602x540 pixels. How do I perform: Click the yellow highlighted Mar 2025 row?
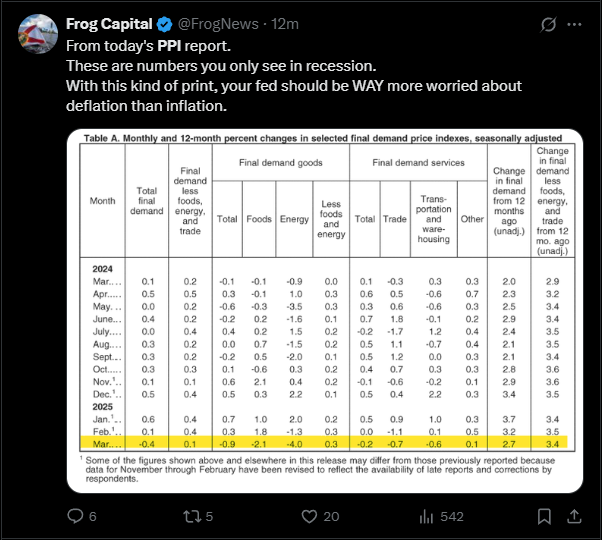pos(324,443)
